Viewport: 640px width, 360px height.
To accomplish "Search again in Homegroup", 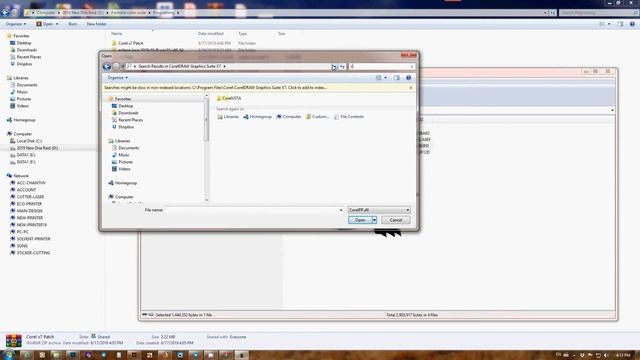I will (x=258, y=117).
